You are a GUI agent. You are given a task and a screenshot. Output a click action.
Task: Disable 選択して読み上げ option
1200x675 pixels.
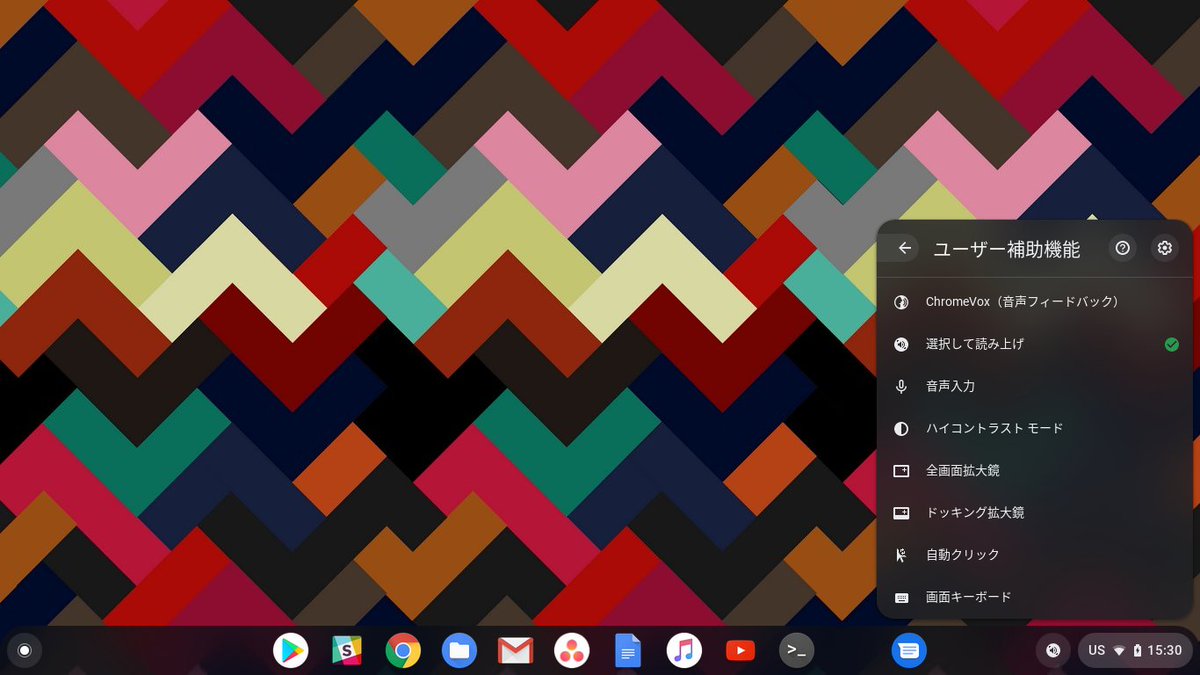click(x=1036, y=344)
